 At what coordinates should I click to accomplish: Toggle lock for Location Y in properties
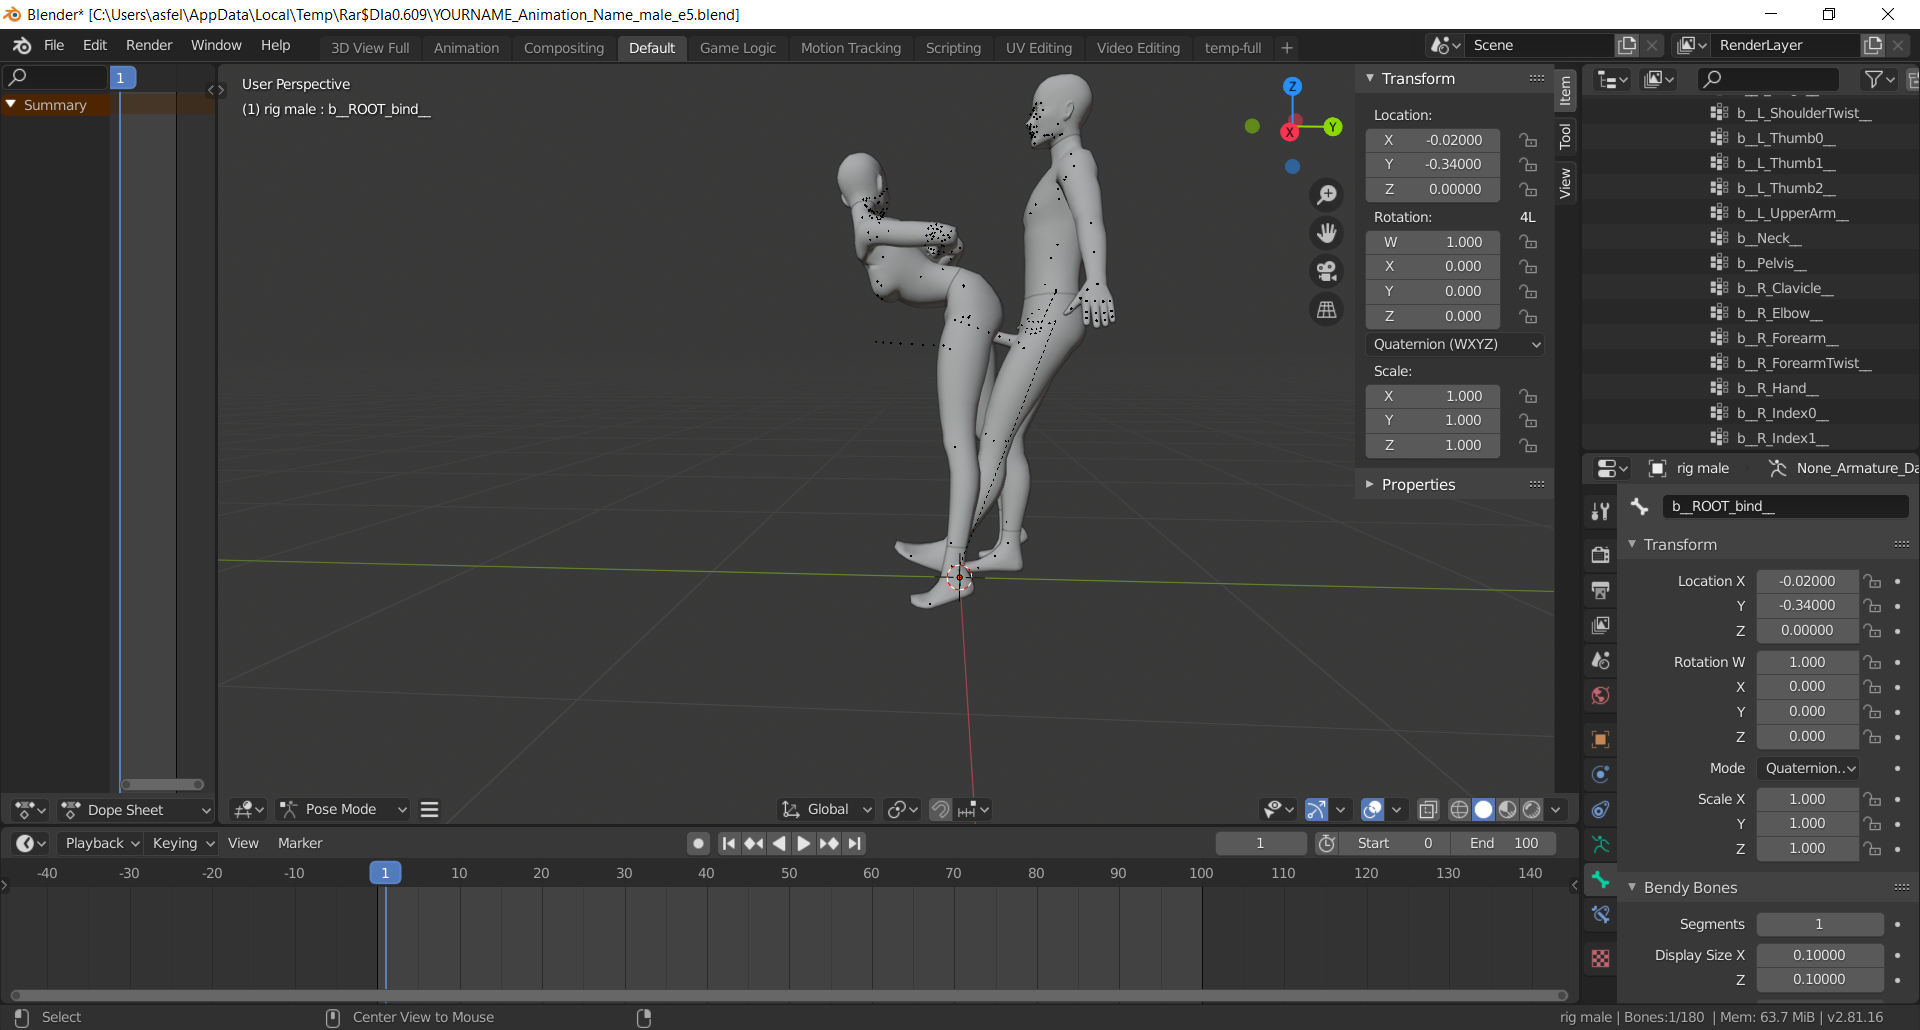[x=1872, y=606]
